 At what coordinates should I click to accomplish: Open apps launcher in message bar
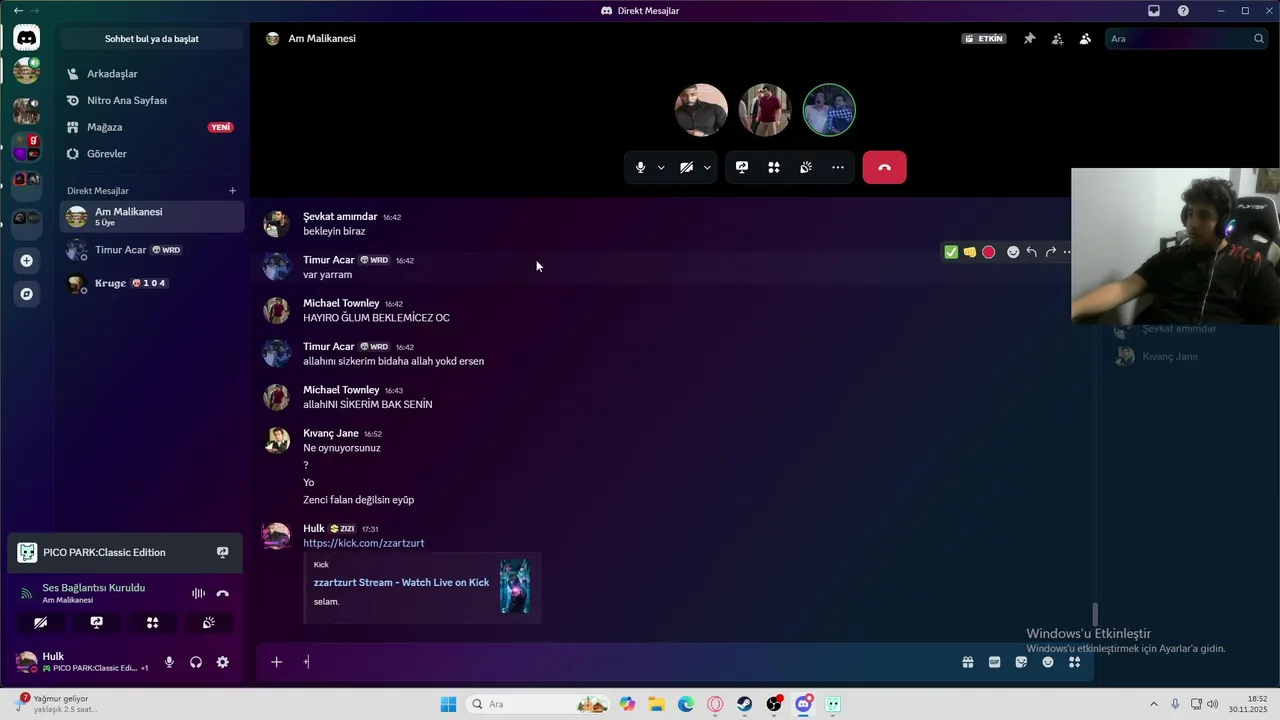1075,662
